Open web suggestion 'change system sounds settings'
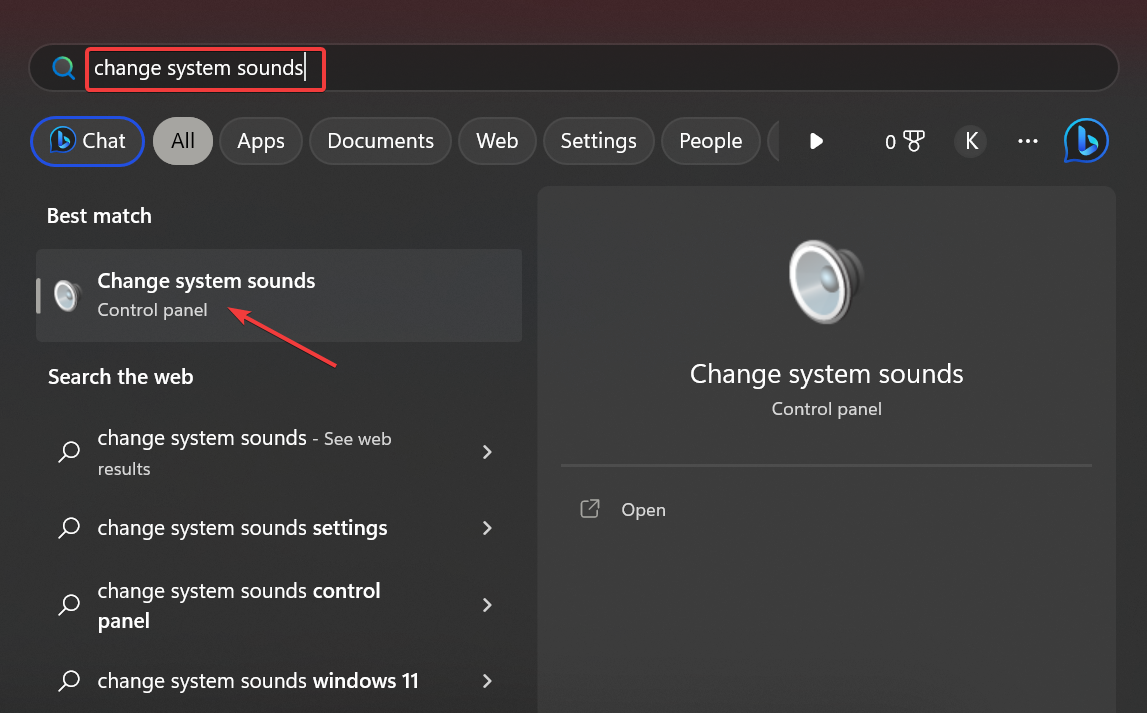1147x713 pixels. click(x=242, y=528)
